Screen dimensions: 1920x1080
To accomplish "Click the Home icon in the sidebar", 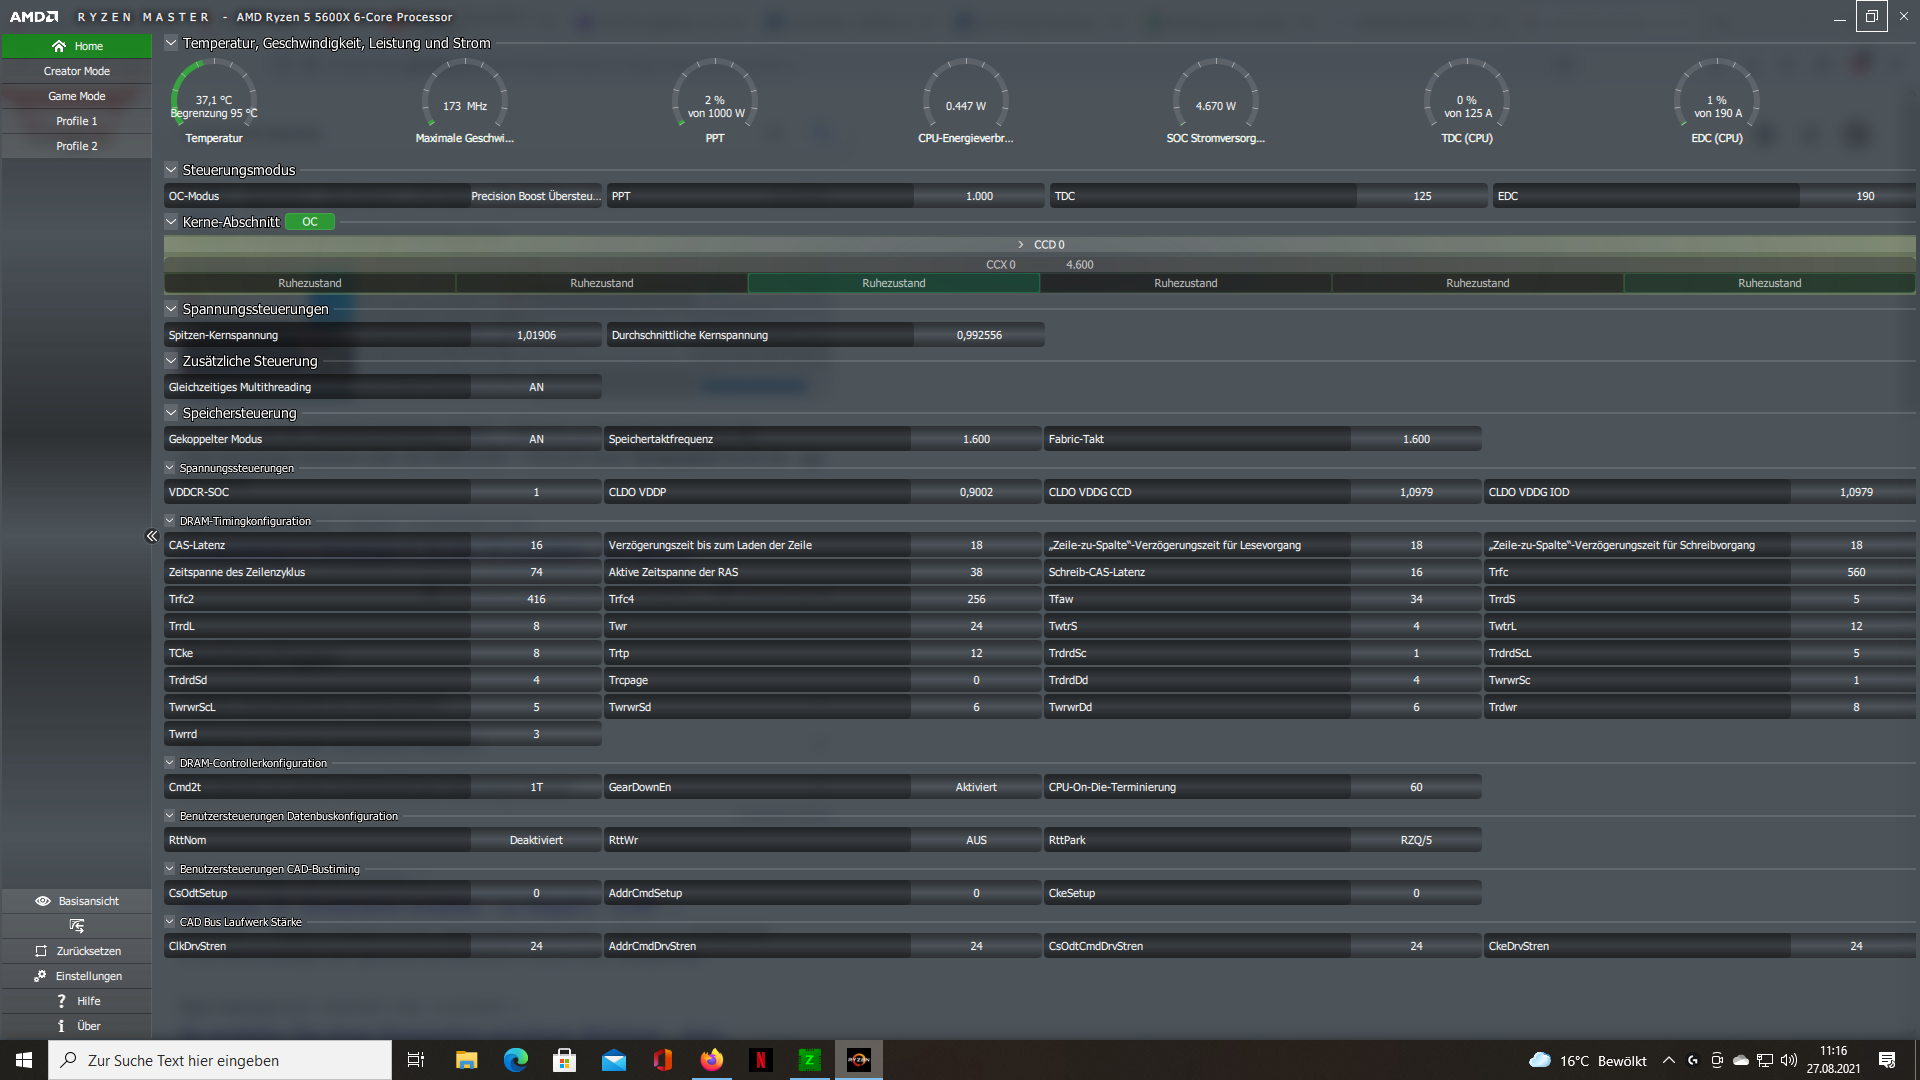I will click(59, 46).
